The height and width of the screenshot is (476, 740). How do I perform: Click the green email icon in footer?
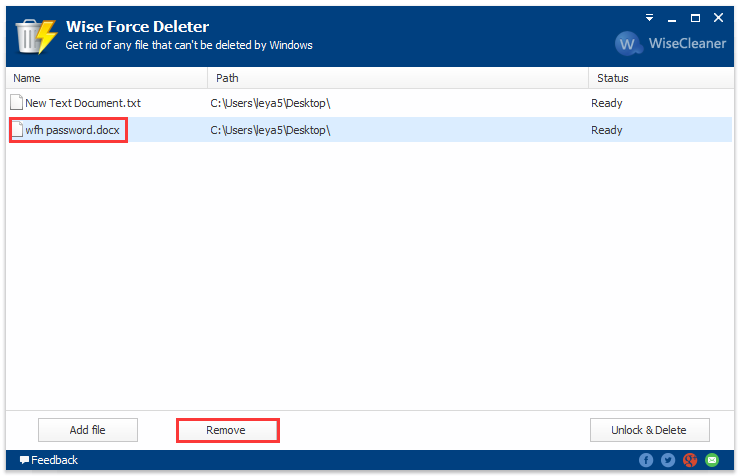(712, 460)
